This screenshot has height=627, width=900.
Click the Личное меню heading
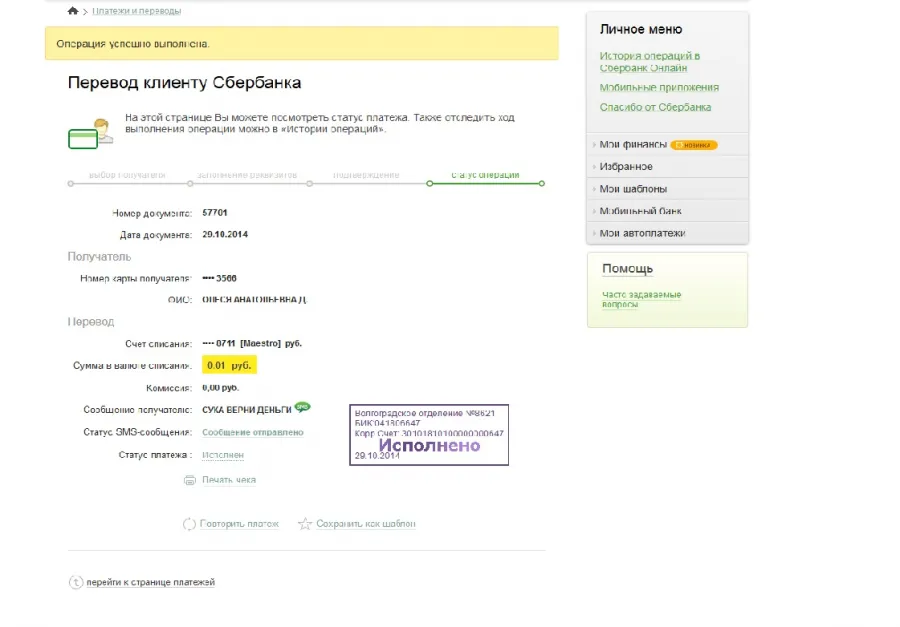(x=641, y=29)
